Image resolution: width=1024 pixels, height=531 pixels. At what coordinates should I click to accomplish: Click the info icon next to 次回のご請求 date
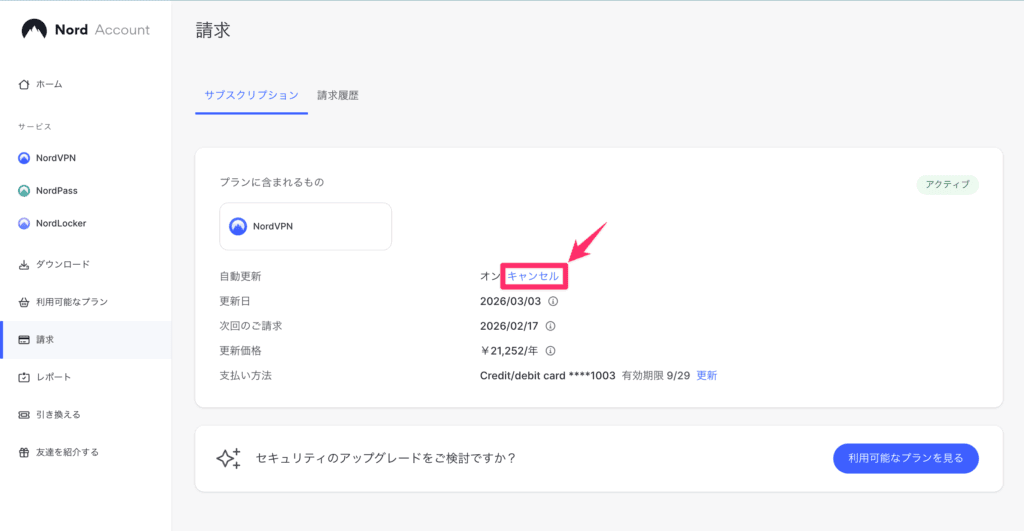[x=551, y=326]
